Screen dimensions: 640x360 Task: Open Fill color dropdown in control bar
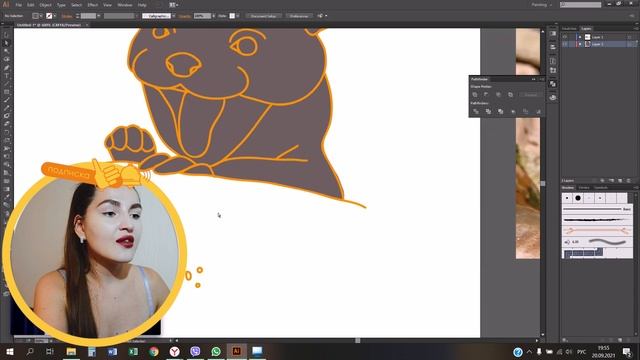tap(41, 16)
